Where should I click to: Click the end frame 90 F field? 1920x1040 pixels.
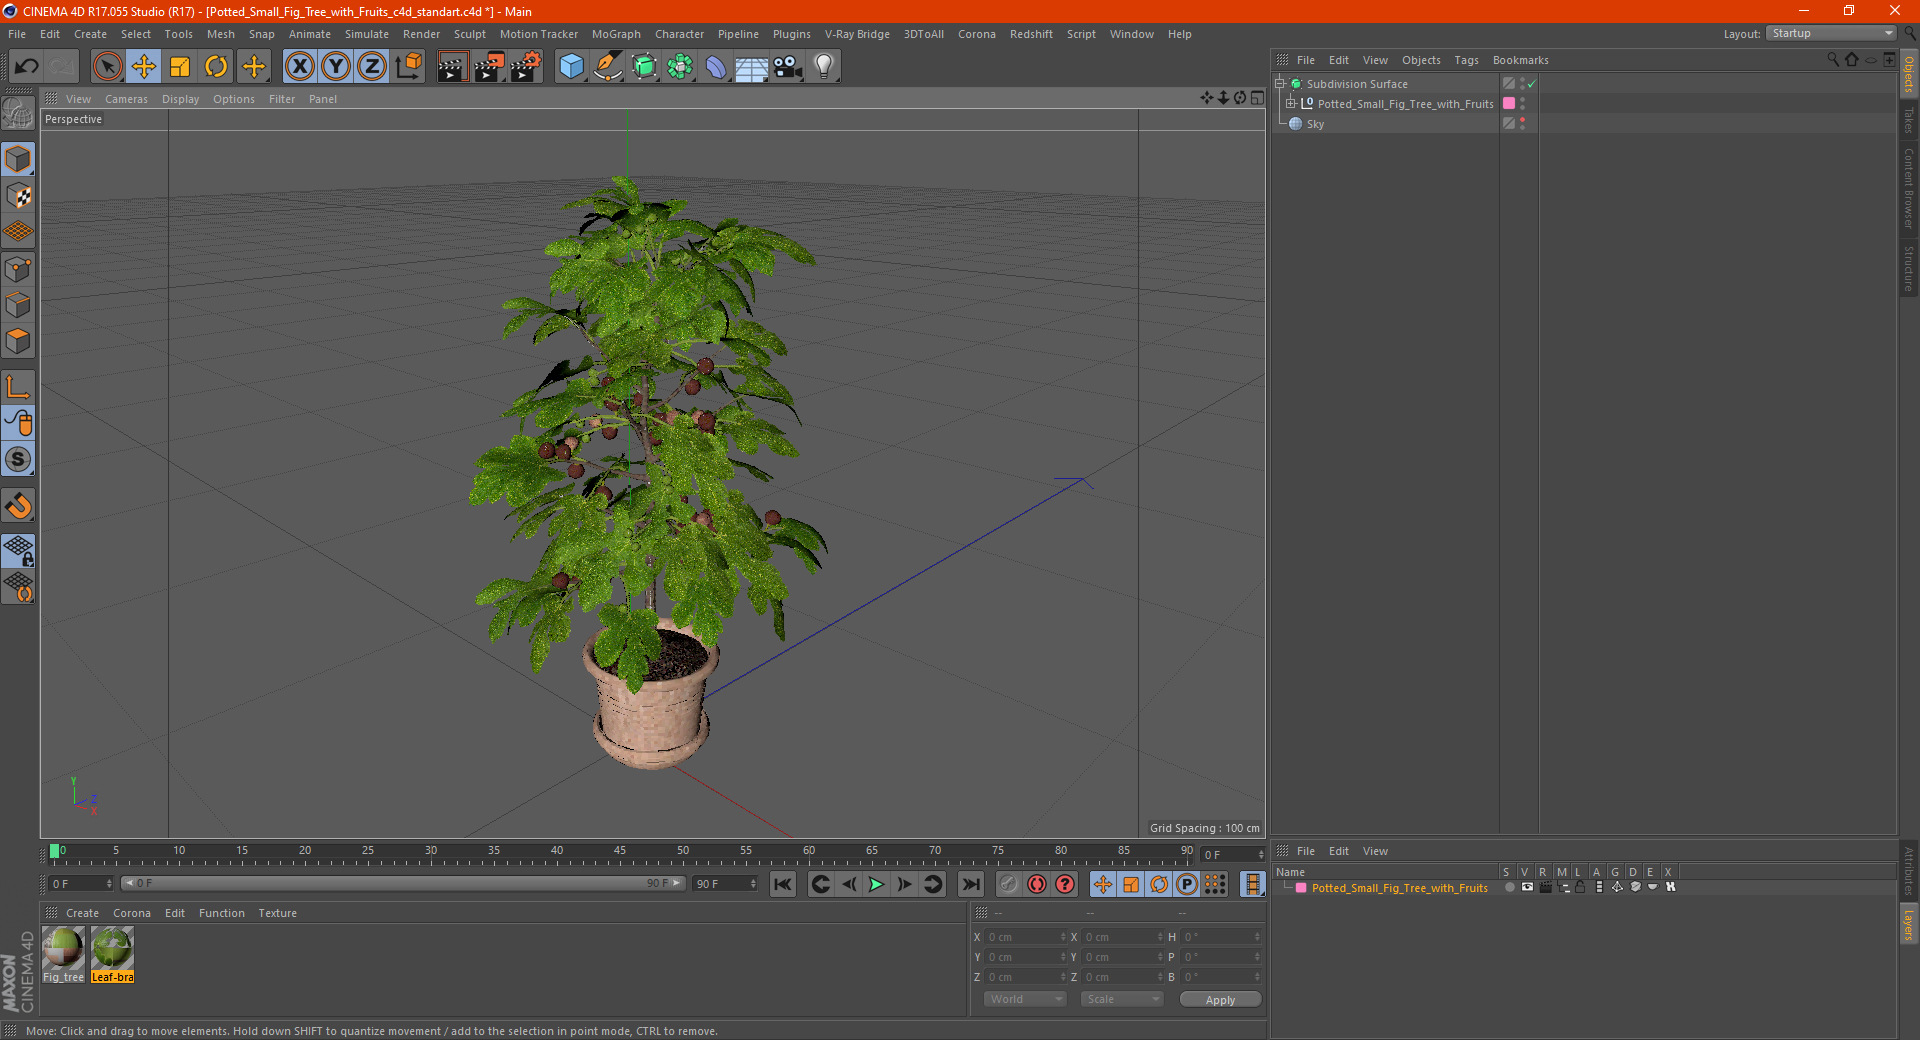click(725, 884)
